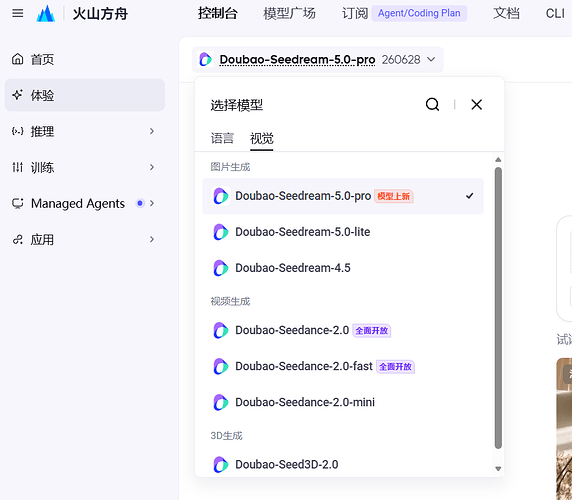572x500 pixels.
Task: Click the scrollbar down arrow
Action: point(498,469)
